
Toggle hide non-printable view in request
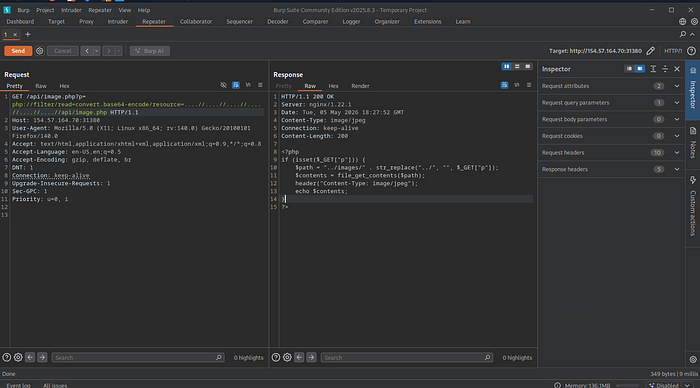[223, 85]
